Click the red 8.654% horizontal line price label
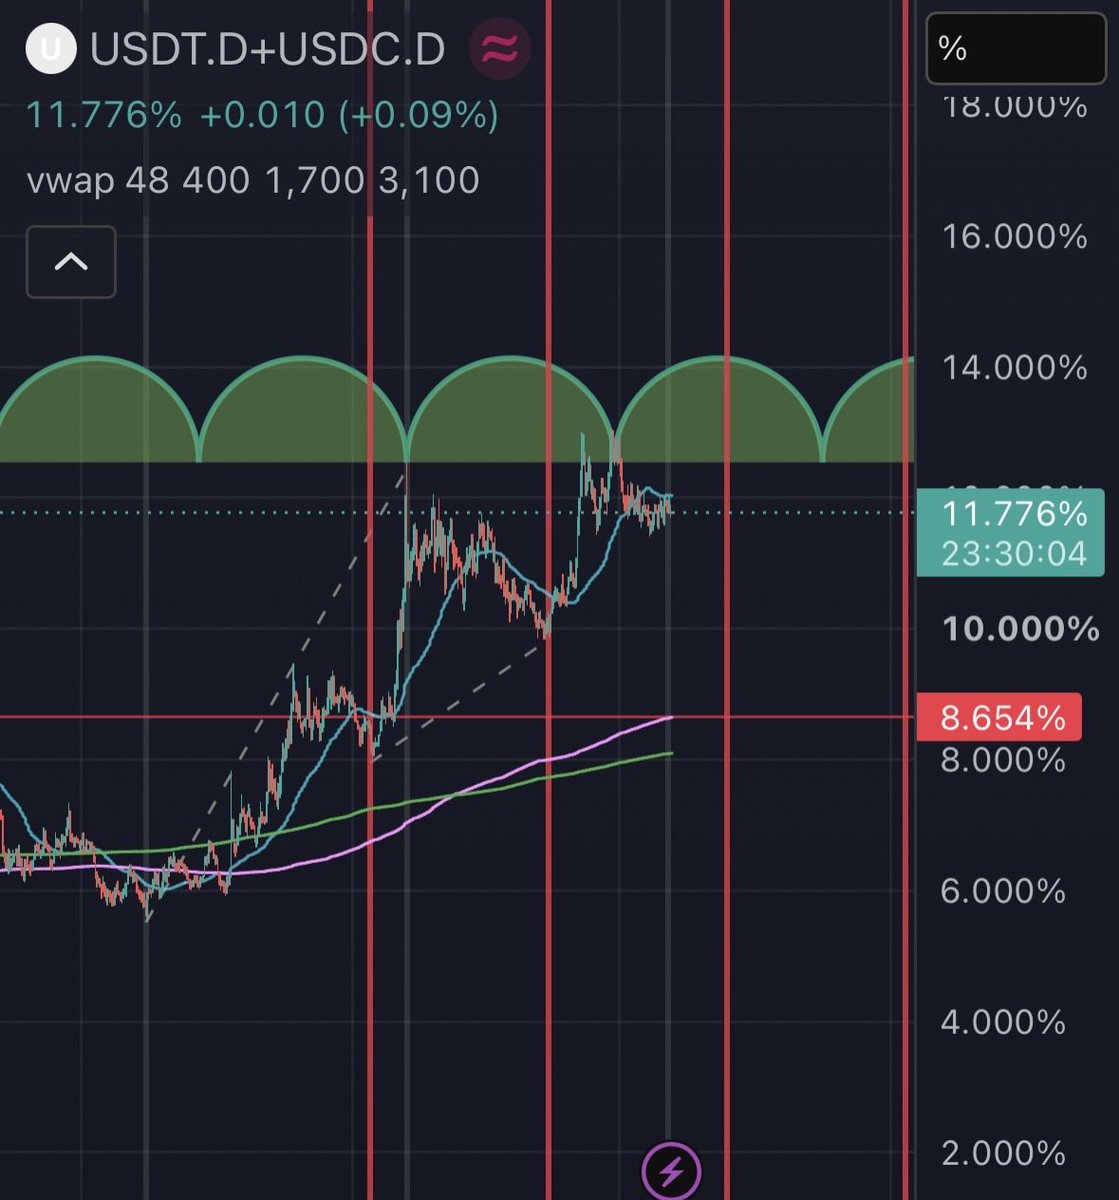The width and height of the screenshot is (1119, 1200). coord(1001,717)
